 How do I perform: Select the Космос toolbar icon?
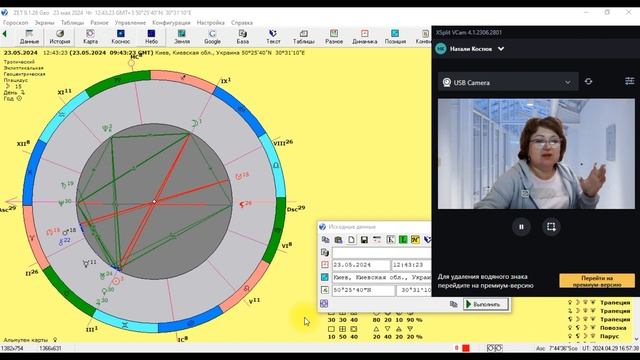120,37
